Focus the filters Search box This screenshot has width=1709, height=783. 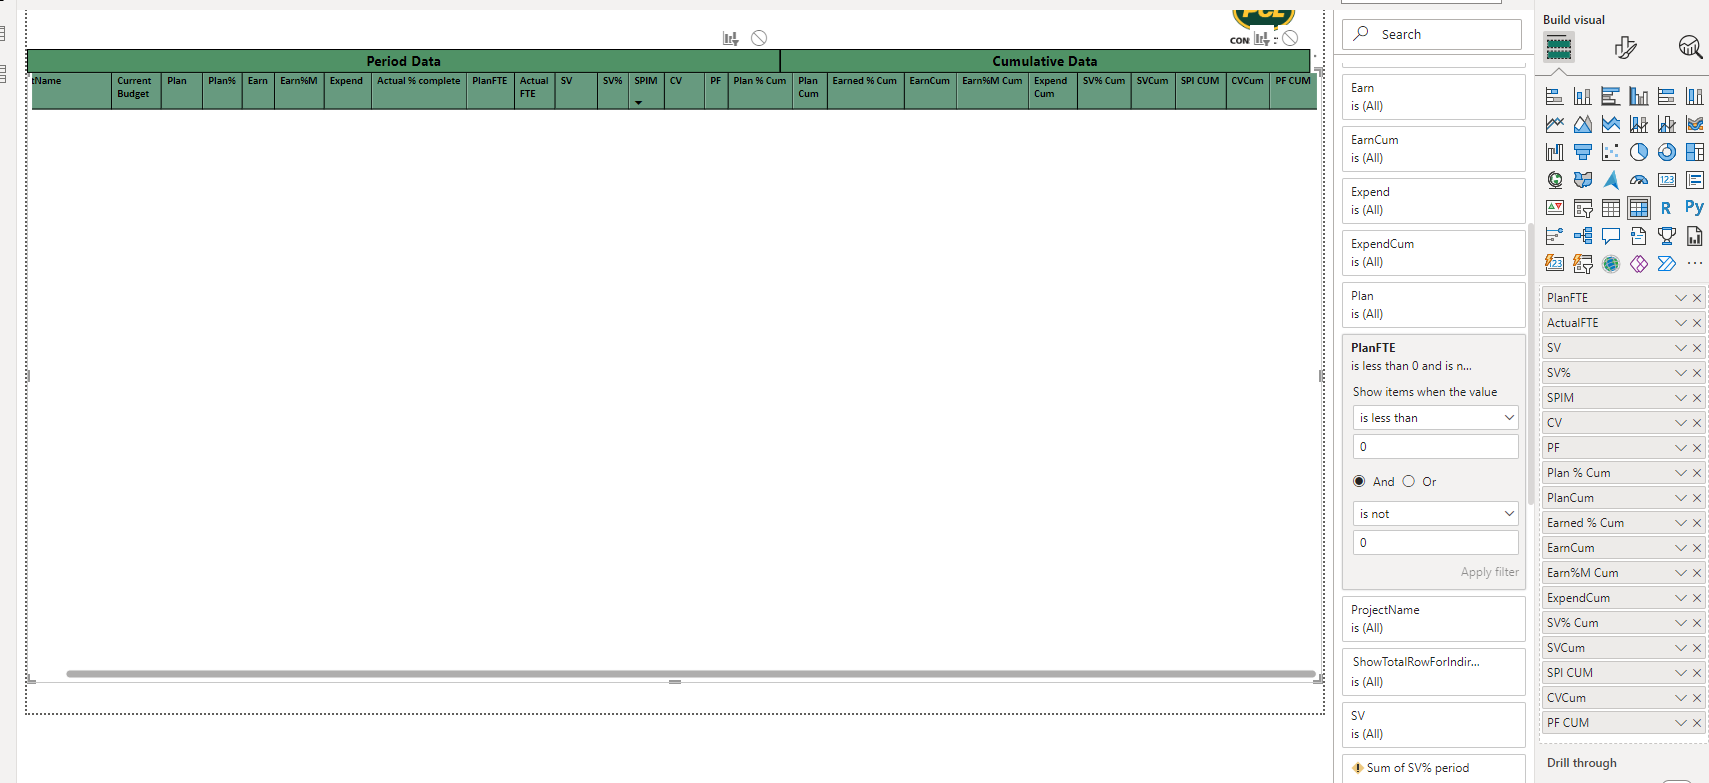click(1432, 34)
